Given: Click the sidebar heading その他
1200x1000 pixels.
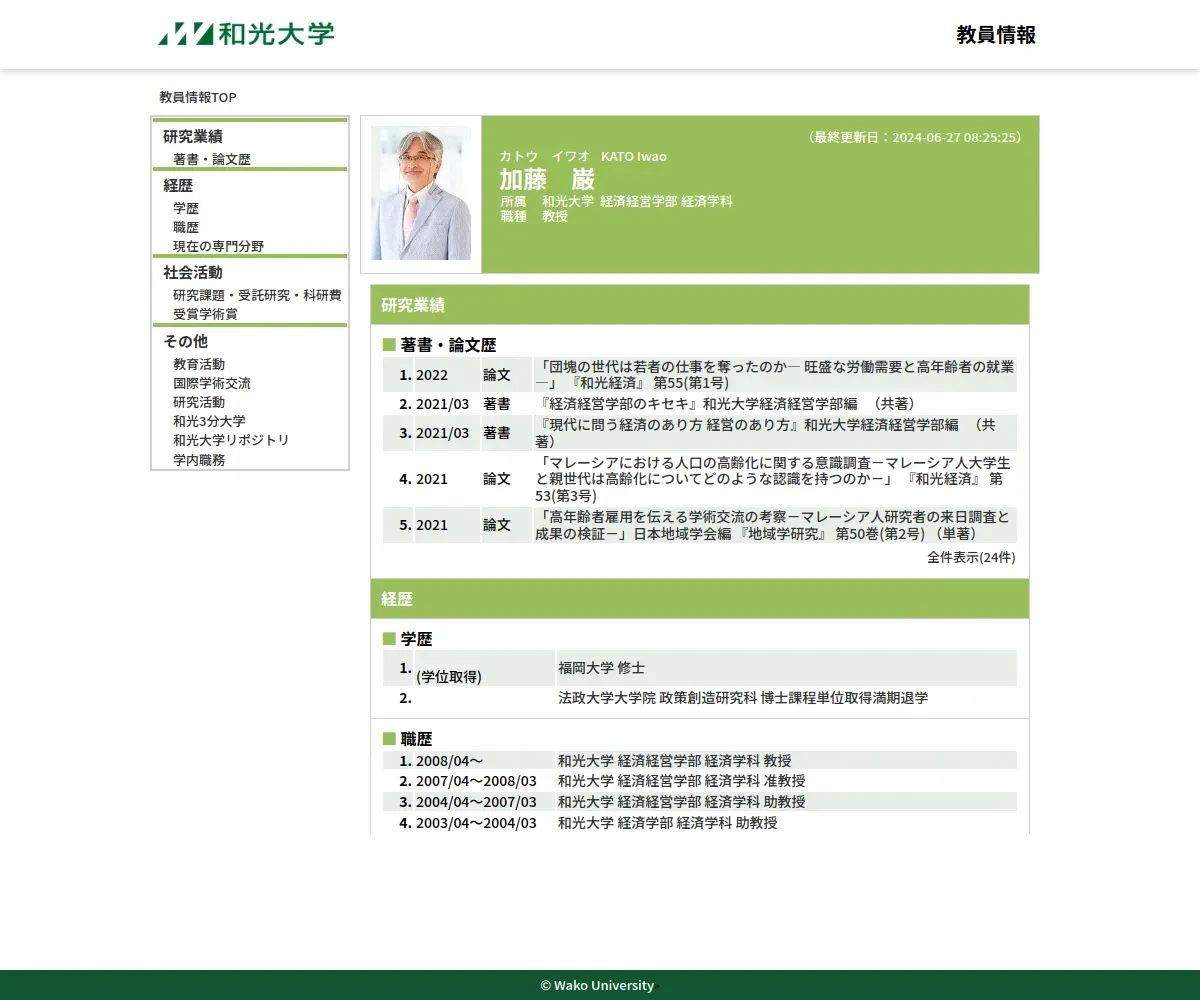Looking at the screenshot, I should pyautogui.click(x=186, y=341).
